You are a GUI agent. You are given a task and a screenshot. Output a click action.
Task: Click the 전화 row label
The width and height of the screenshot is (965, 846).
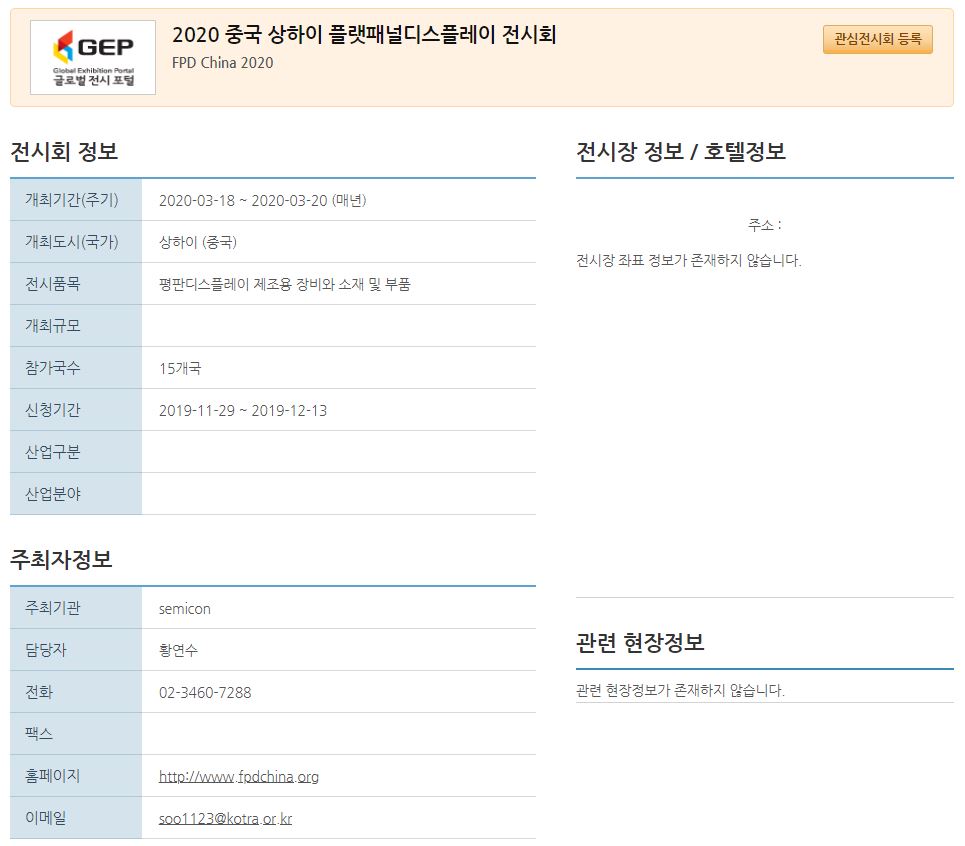(x=39, y=692)
